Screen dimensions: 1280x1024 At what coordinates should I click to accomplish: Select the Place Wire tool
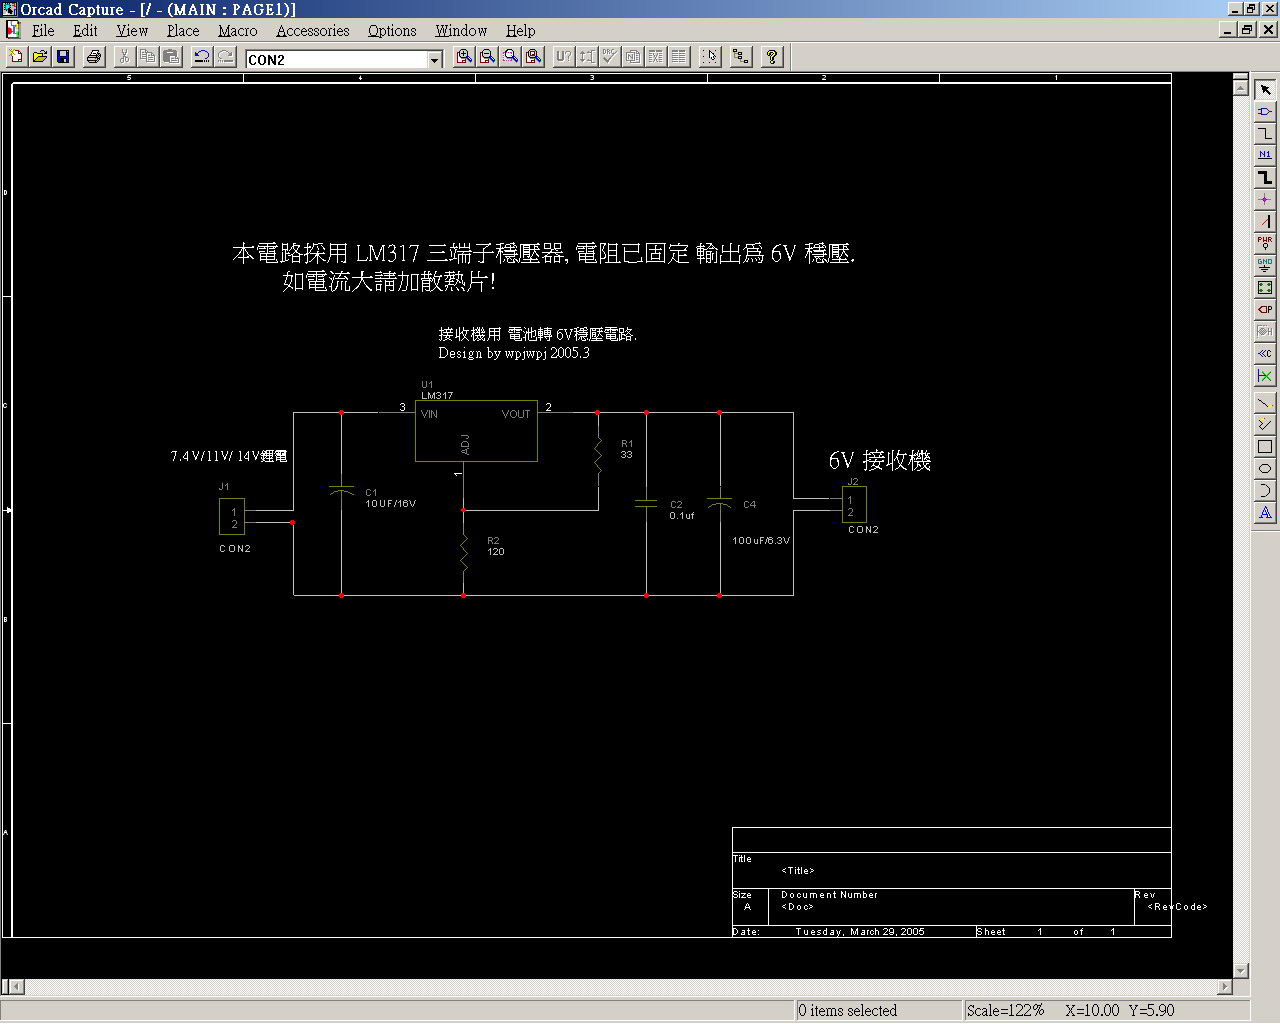click(x=1265, y=133)
